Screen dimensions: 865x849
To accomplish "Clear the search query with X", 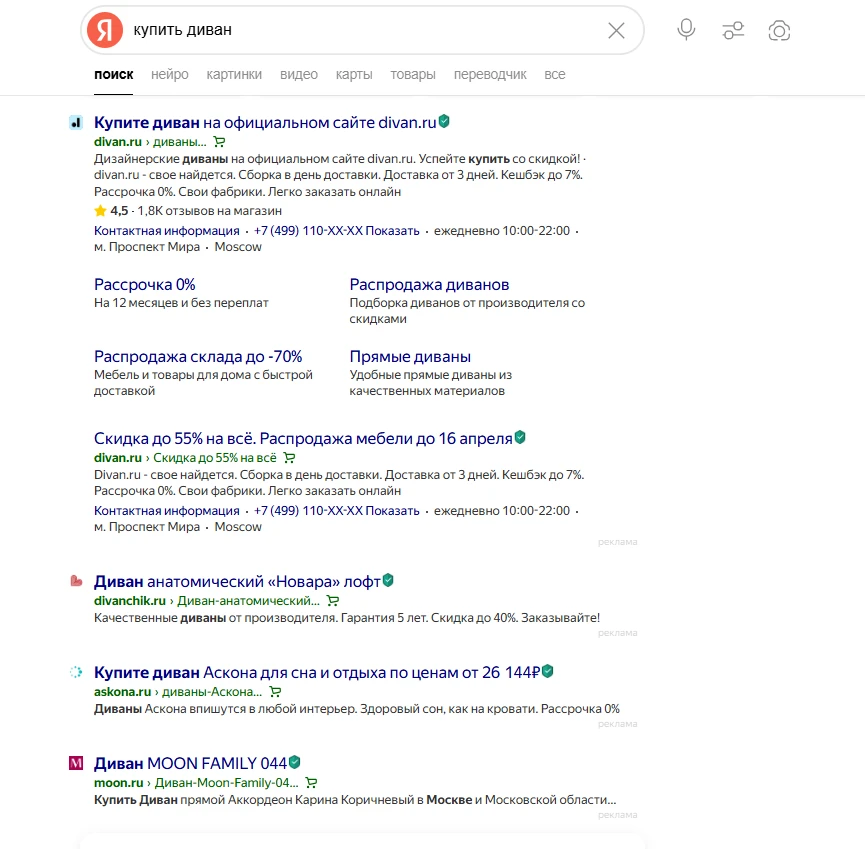I will tap(616, 30).
